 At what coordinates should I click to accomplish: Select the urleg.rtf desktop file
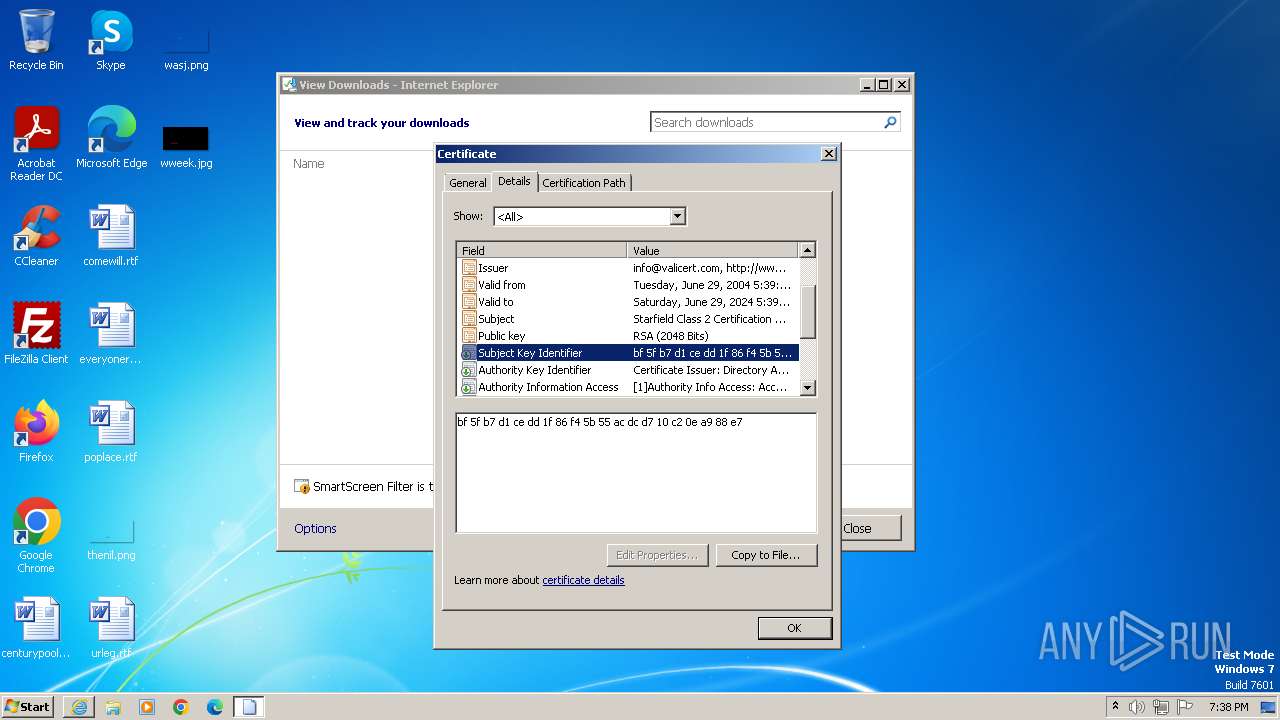(x=111, y=628)
